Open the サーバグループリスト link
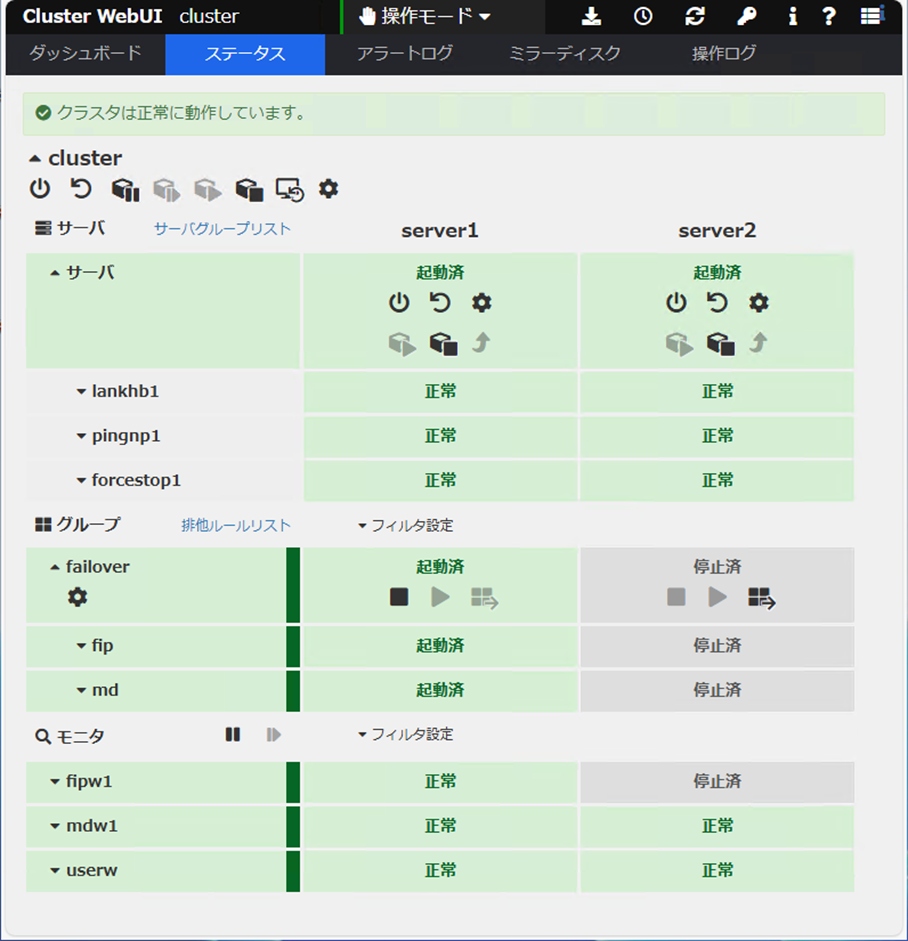Screen dimensions: 908x941 pyautogui.click(x=222, y=229)
